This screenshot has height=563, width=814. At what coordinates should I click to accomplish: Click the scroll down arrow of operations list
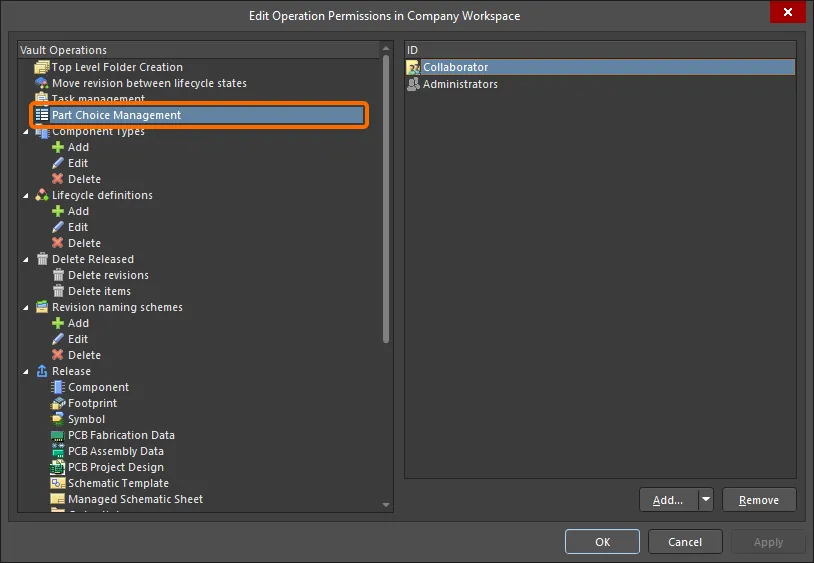(386, 504)
